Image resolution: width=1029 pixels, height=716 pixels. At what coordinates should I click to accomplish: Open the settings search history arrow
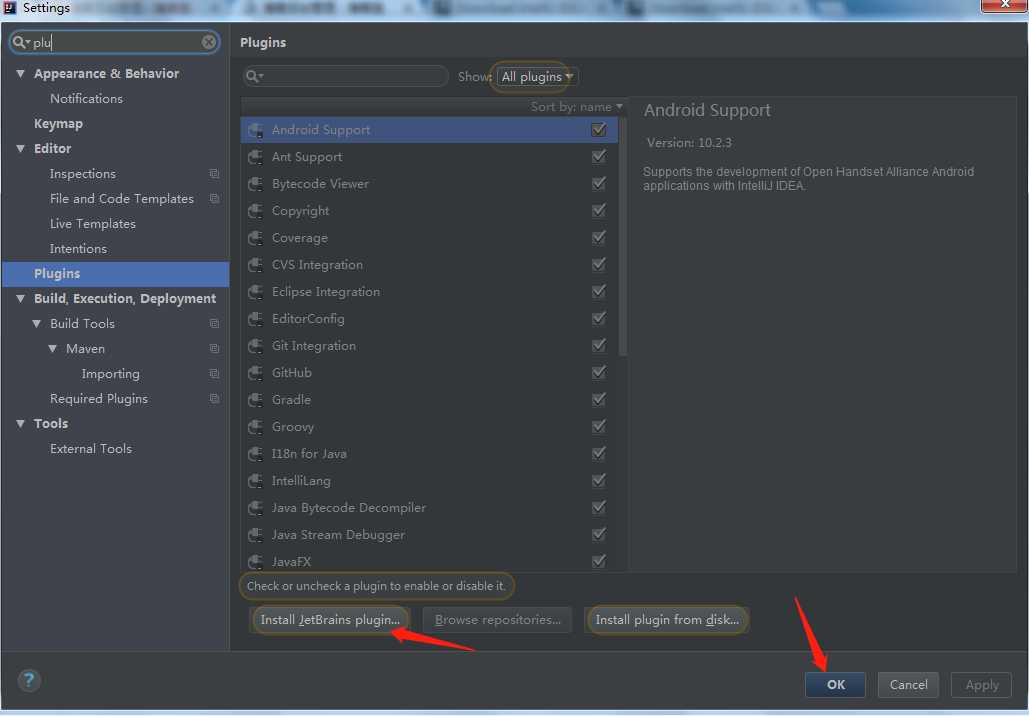(x=28, y=42)
